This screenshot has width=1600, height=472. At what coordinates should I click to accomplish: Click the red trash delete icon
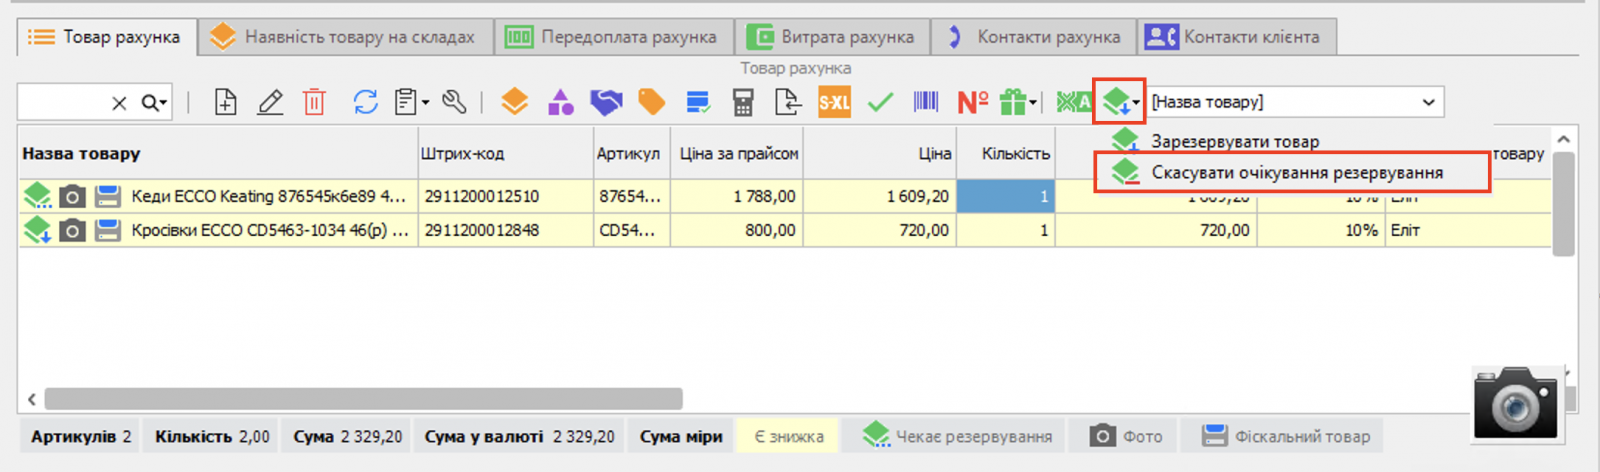(x=314, y=102)
